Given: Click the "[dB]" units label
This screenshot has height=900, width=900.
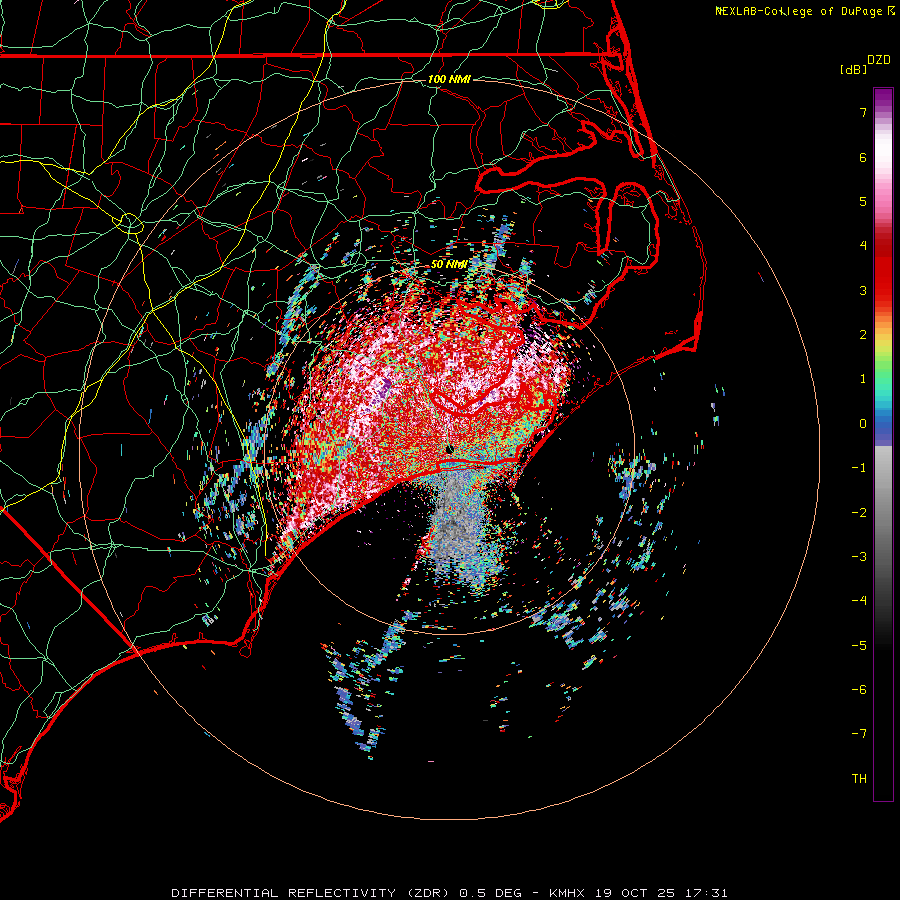Looking at the screenshot, I should click(x=853, y=69).
